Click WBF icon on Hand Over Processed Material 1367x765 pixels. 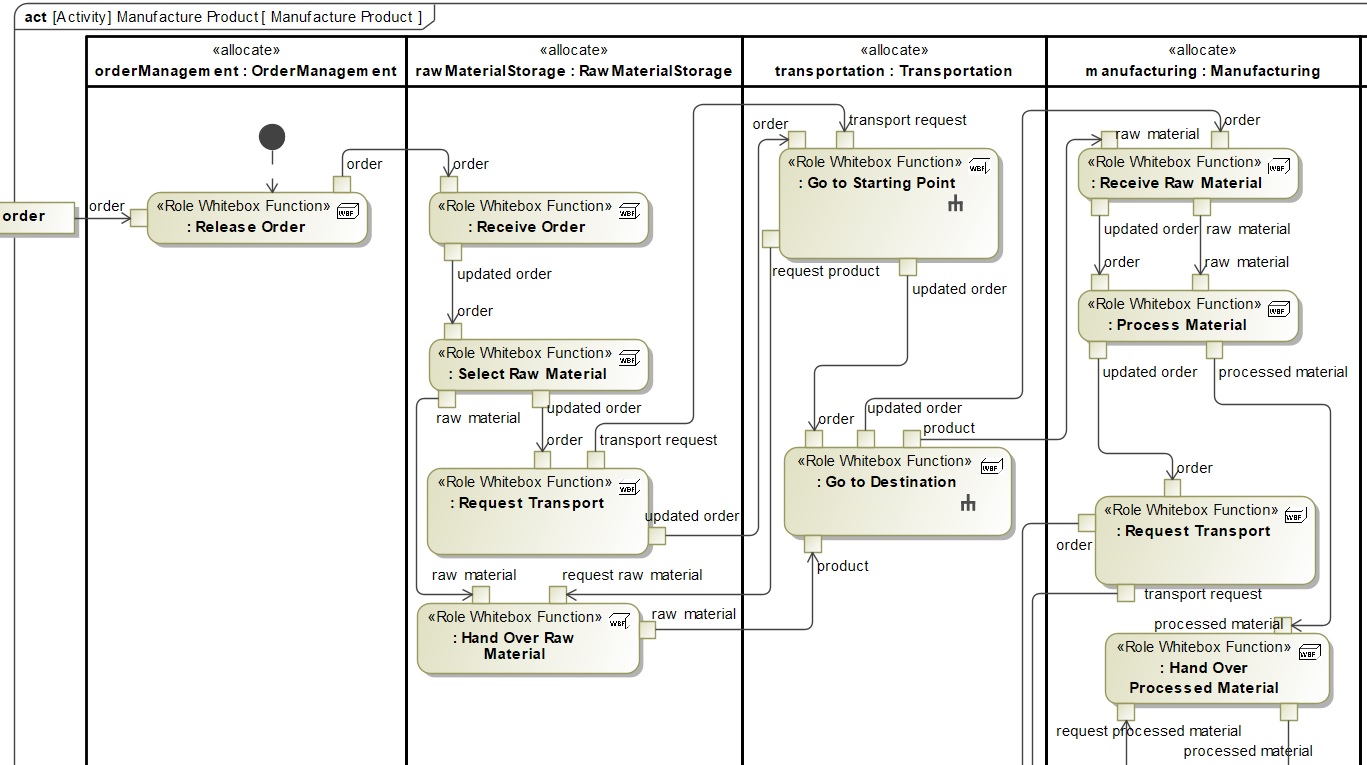pyautogui.click(x=1309, y=652)
